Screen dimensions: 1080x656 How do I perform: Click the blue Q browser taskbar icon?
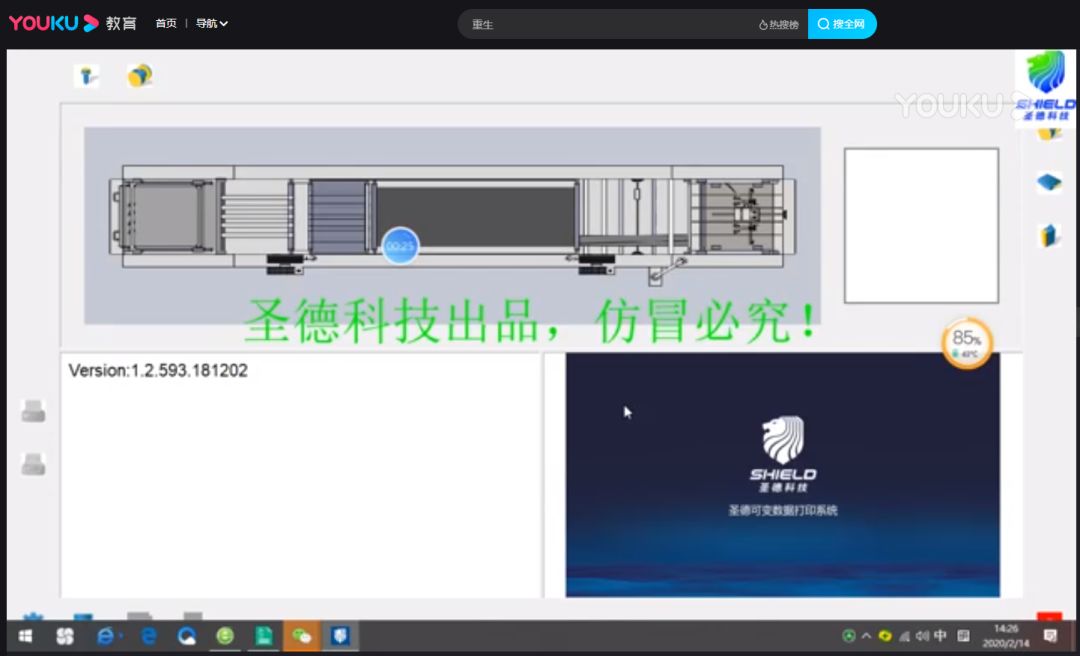(187, 636)
